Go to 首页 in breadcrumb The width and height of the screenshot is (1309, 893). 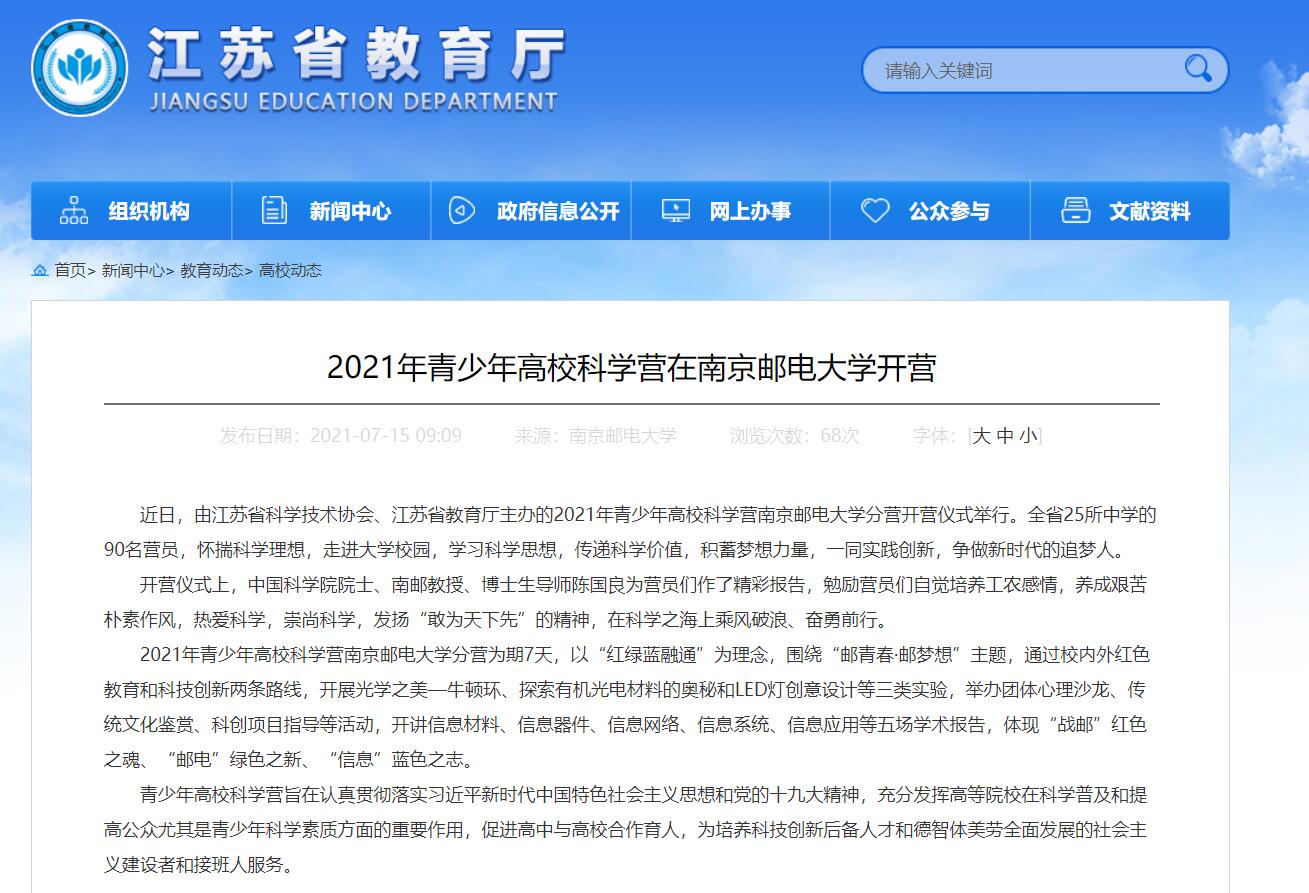pyautogui.click(x=70, y=270)
